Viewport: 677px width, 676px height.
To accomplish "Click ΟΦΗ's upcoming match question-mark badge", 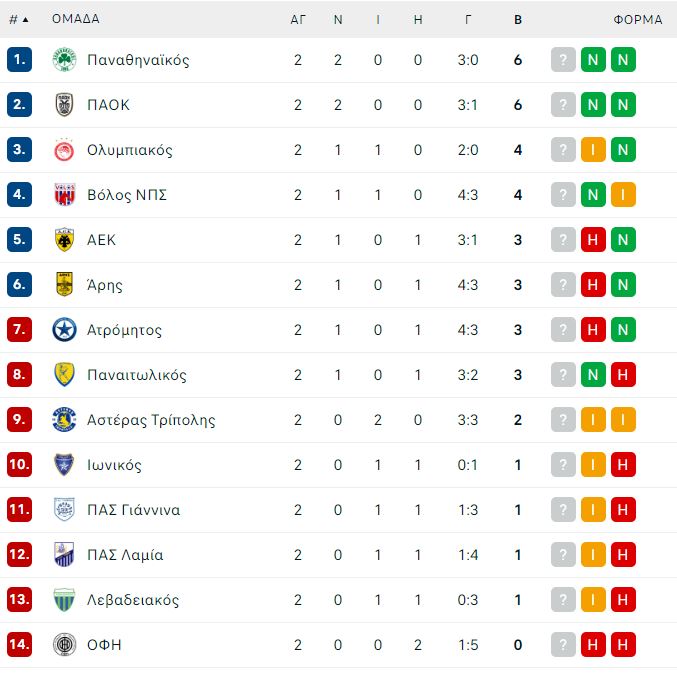I will pos(563,644).
